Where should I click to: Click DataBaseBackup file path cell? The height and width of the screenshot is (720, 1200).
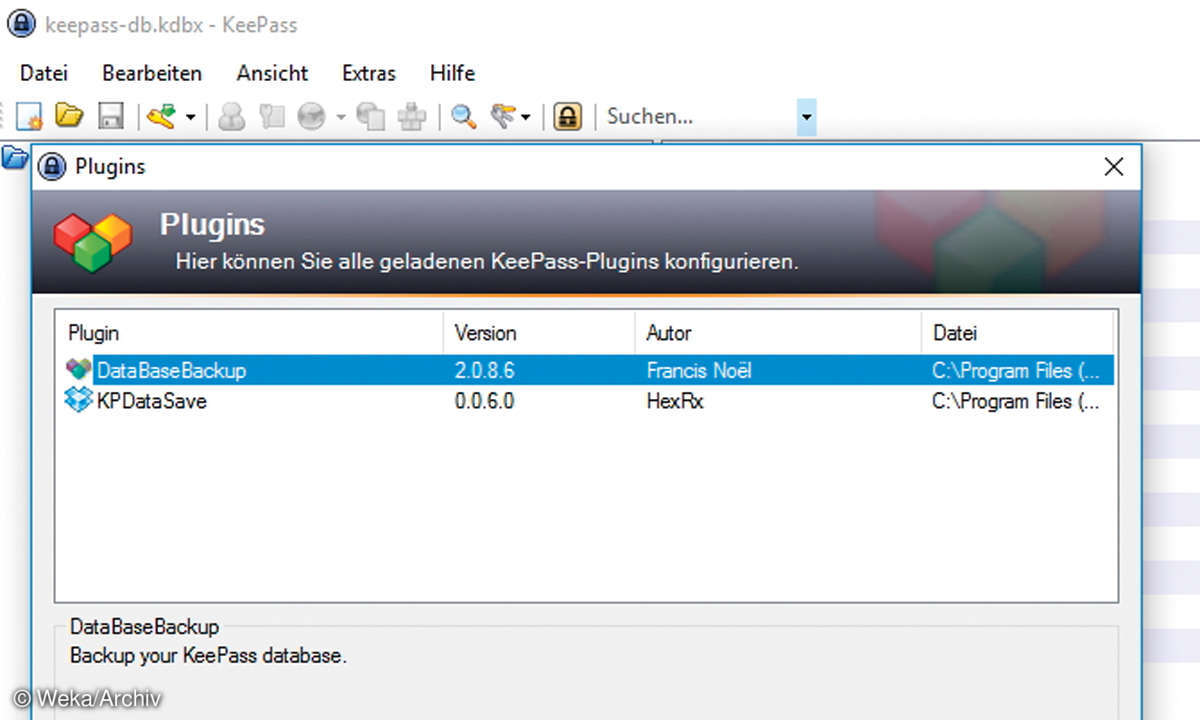tap(1016, 370)
